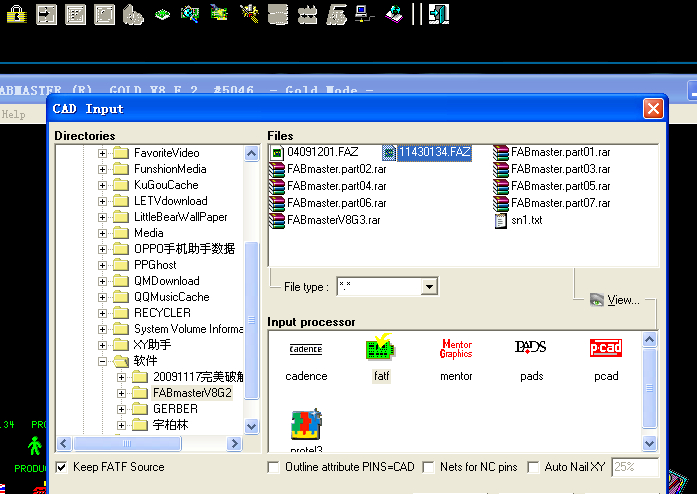This screenshot has height=494, width=697.
Task: Enable Outline attribute PINS=CAD checkbox
Action: tap(273, 467)
